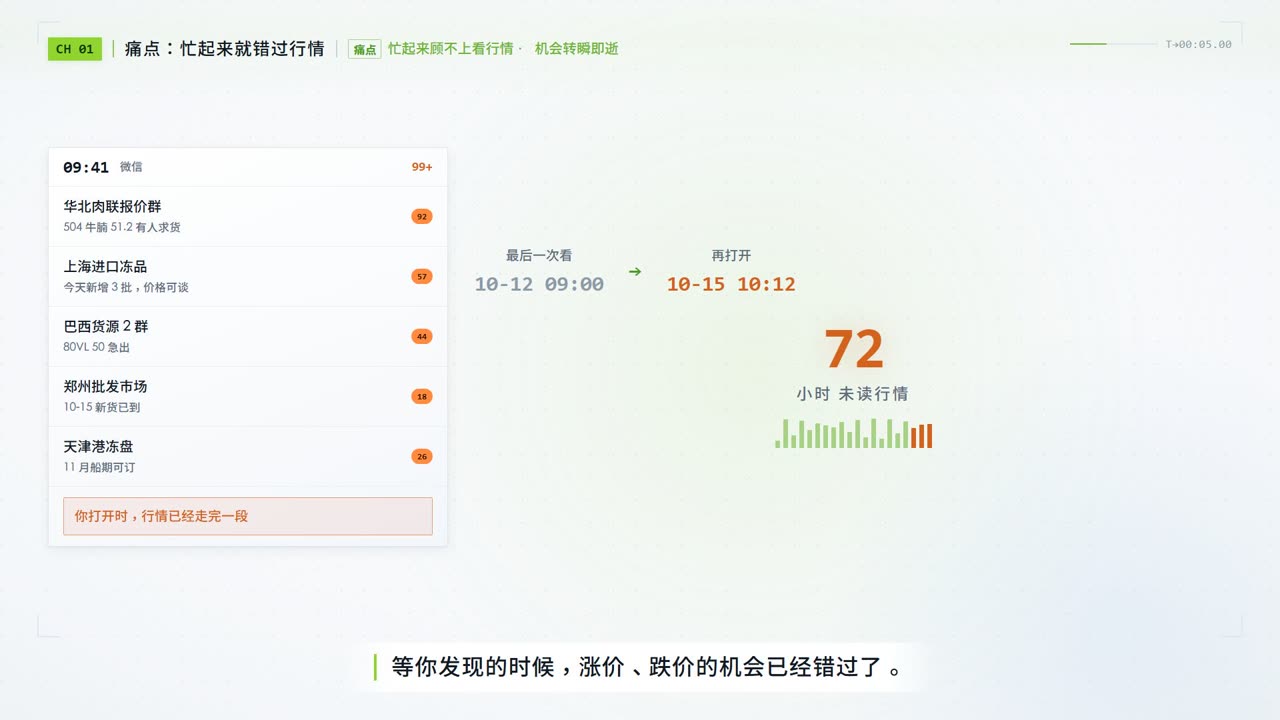Click the text "机会转瞬即逝"
Viewport: 1280px width, 720px height.
577,49
